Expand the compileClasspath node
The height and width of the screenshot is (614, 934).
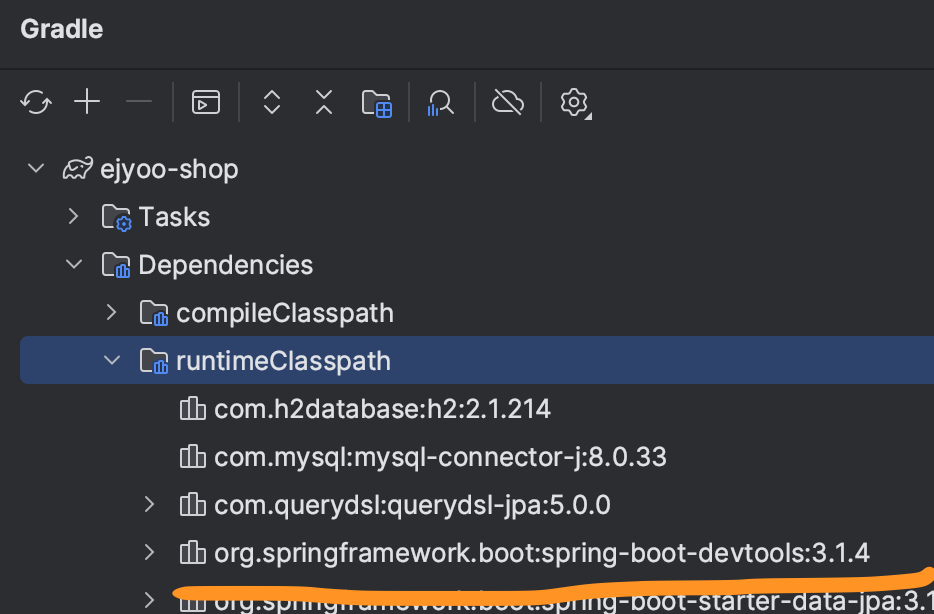(x=111, y=312)
